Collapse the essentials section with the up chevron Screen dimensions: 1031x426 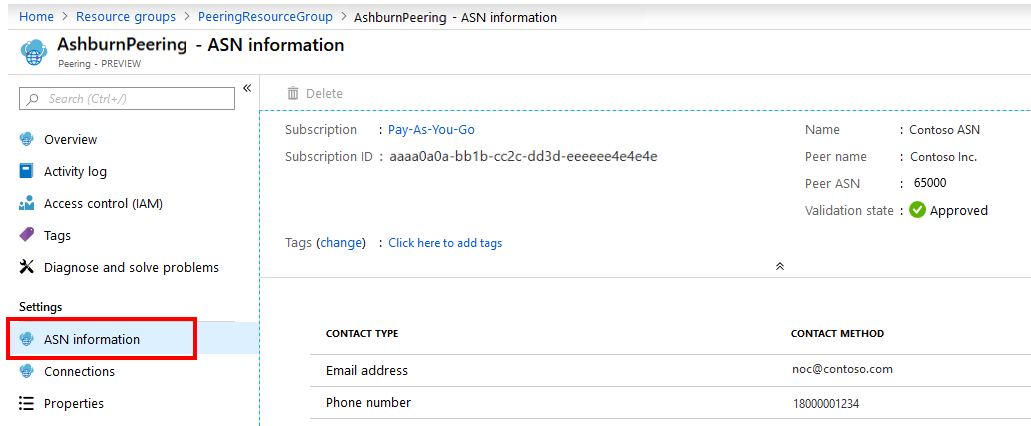[x=780, y=266]
